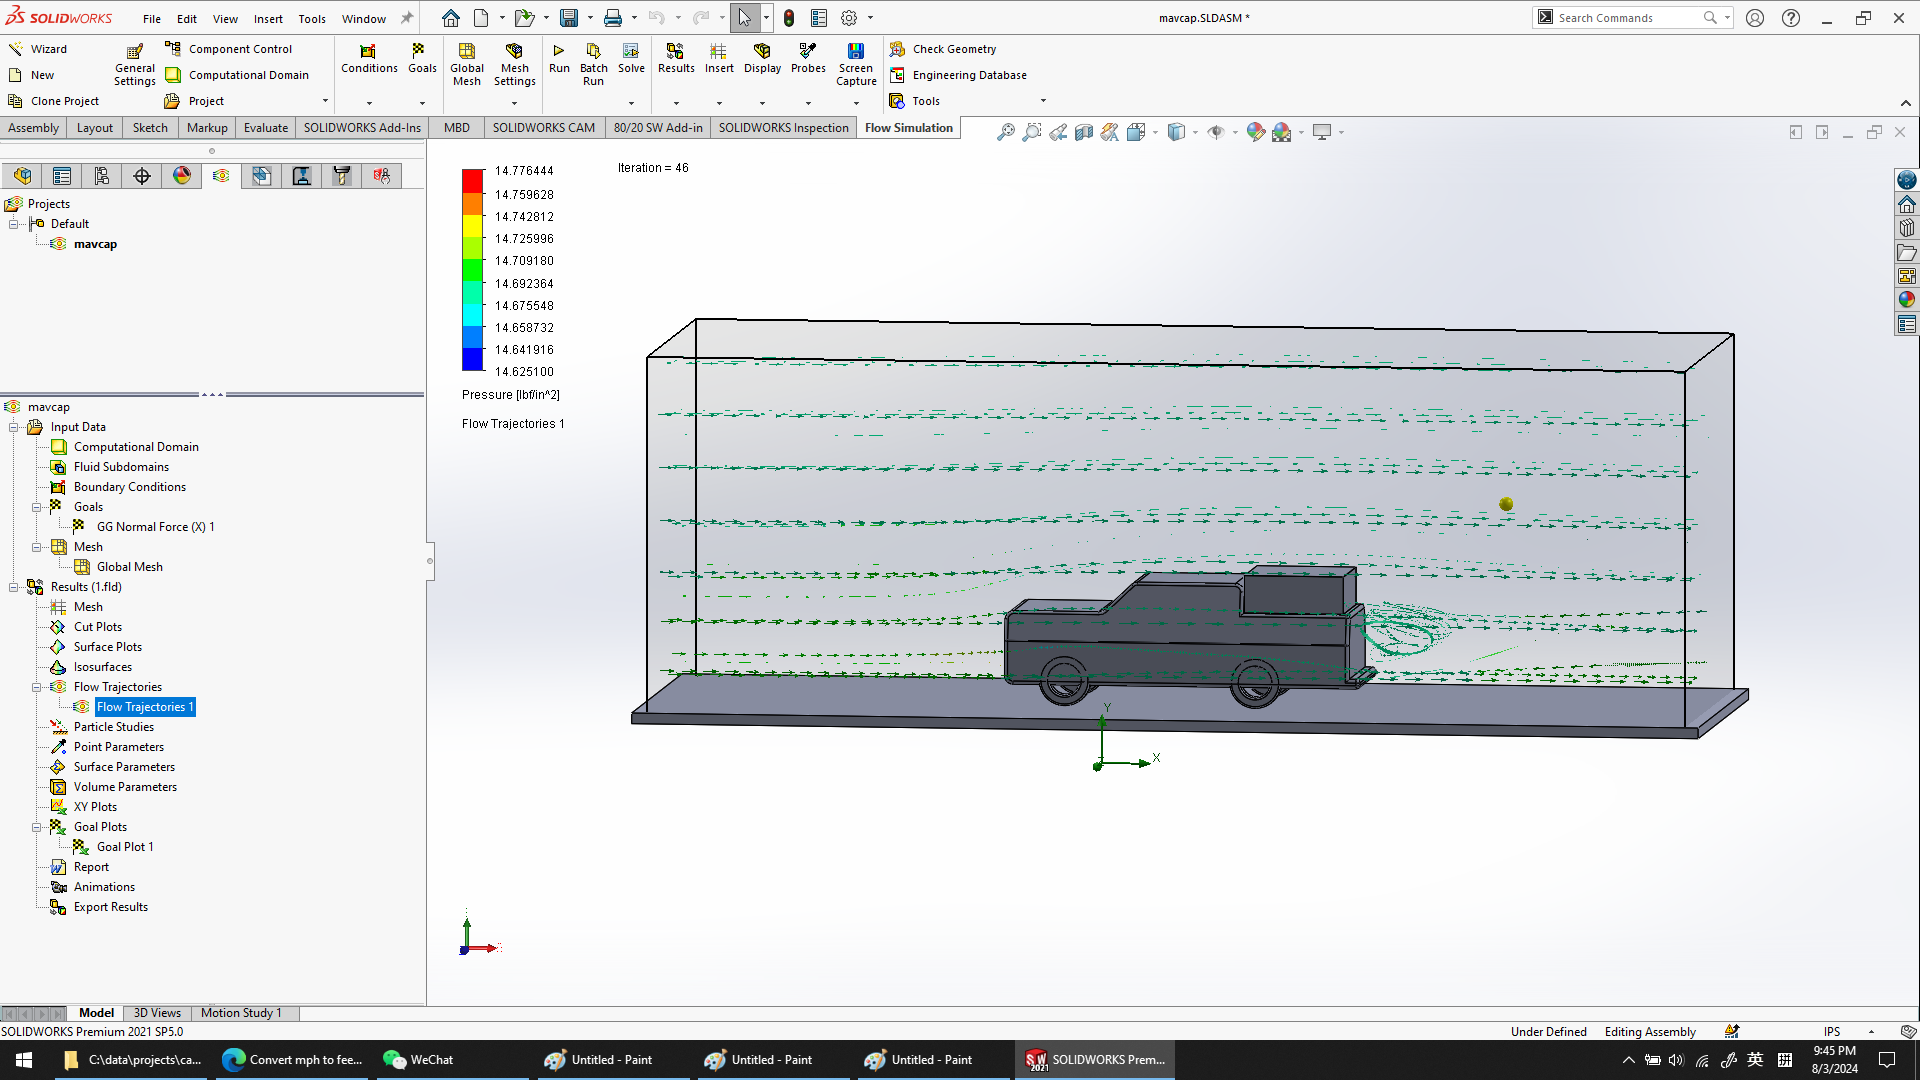This screenshot has width=1920, height=1080.
Task: Select Flow Trajectories 1 in the tree
Action: point(145,707)
